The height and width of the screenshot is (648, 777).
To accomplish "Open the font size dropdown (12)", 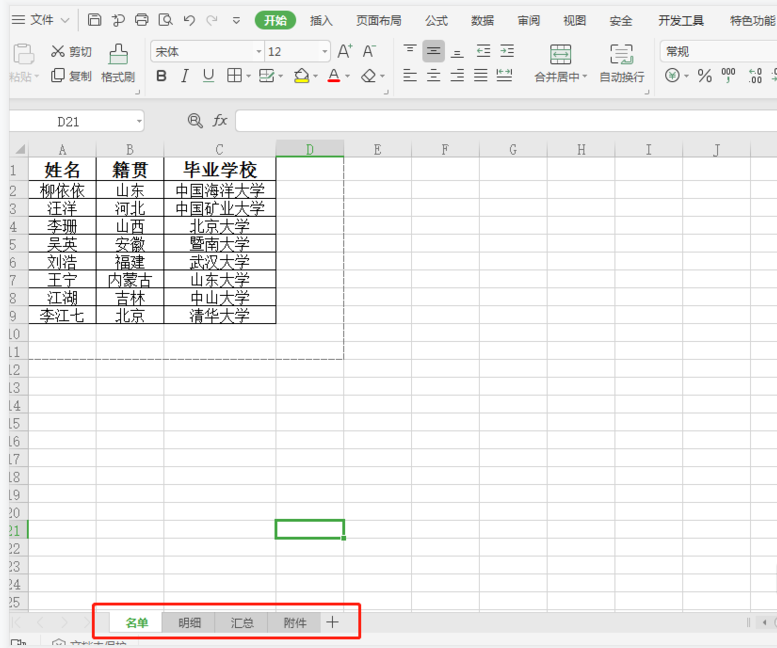I will pyautogui.click(x=325, y=52).
